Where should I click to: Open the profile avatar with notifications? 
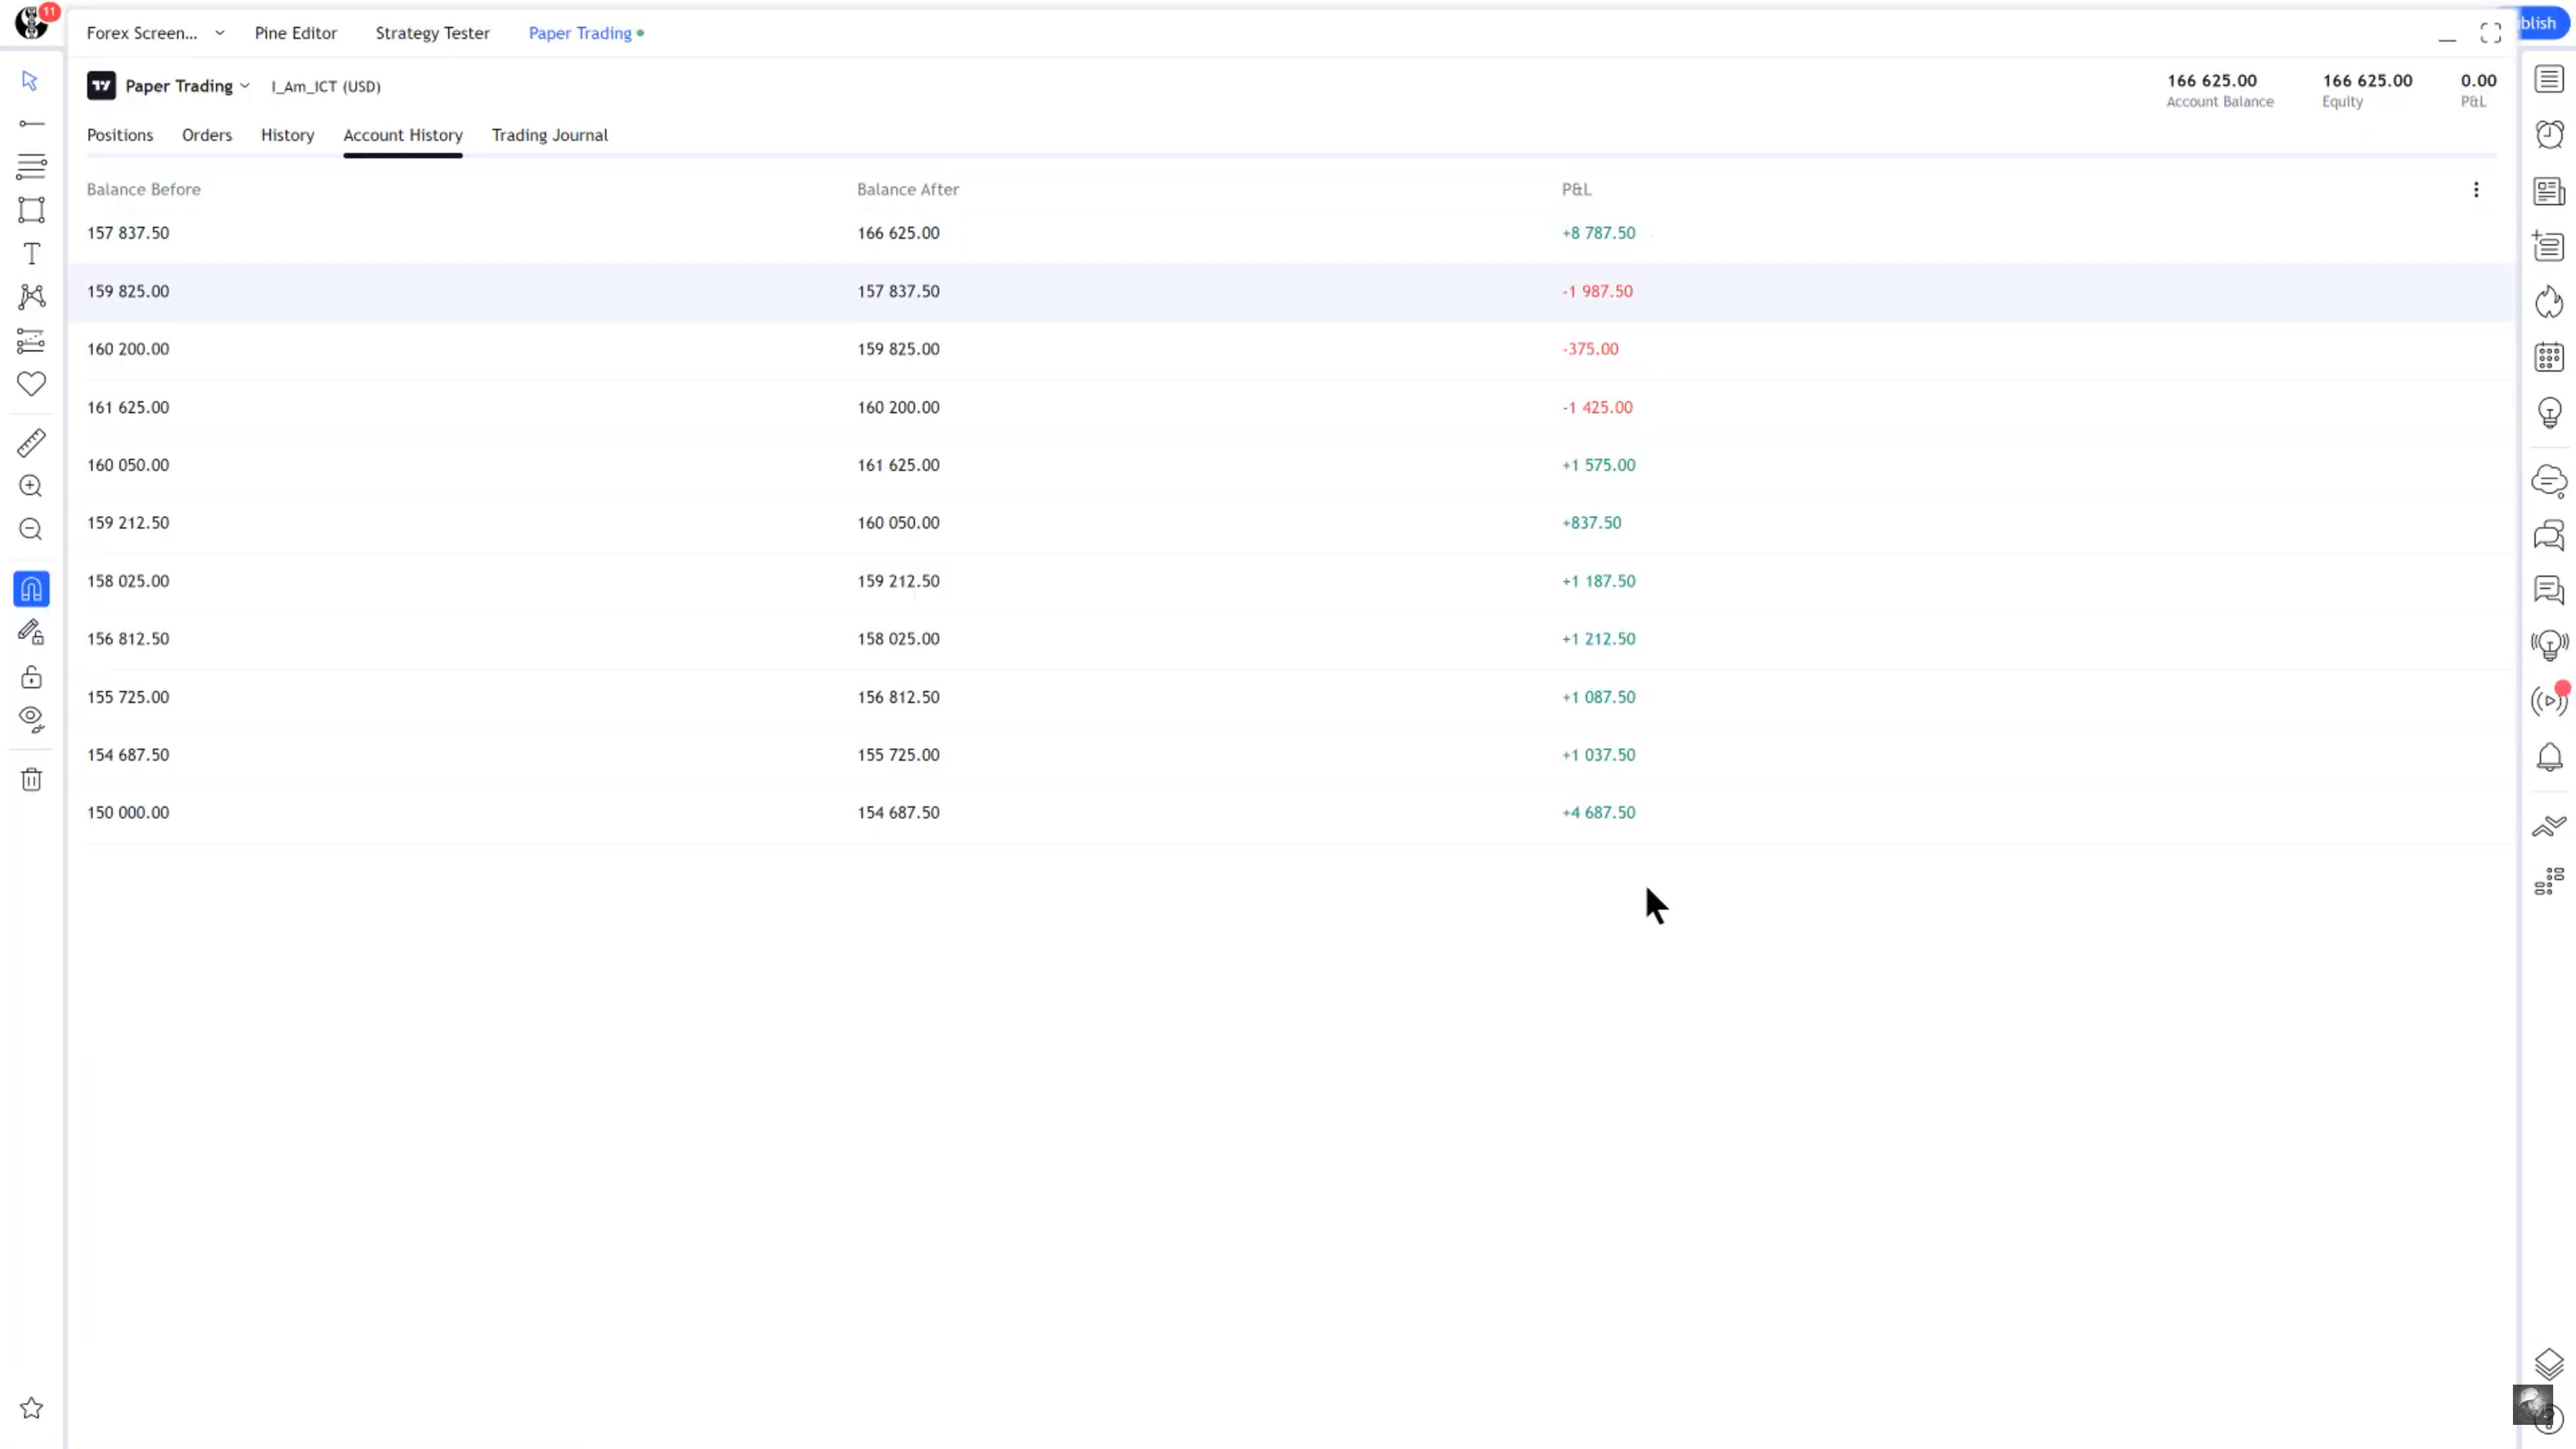click(31, 22)
